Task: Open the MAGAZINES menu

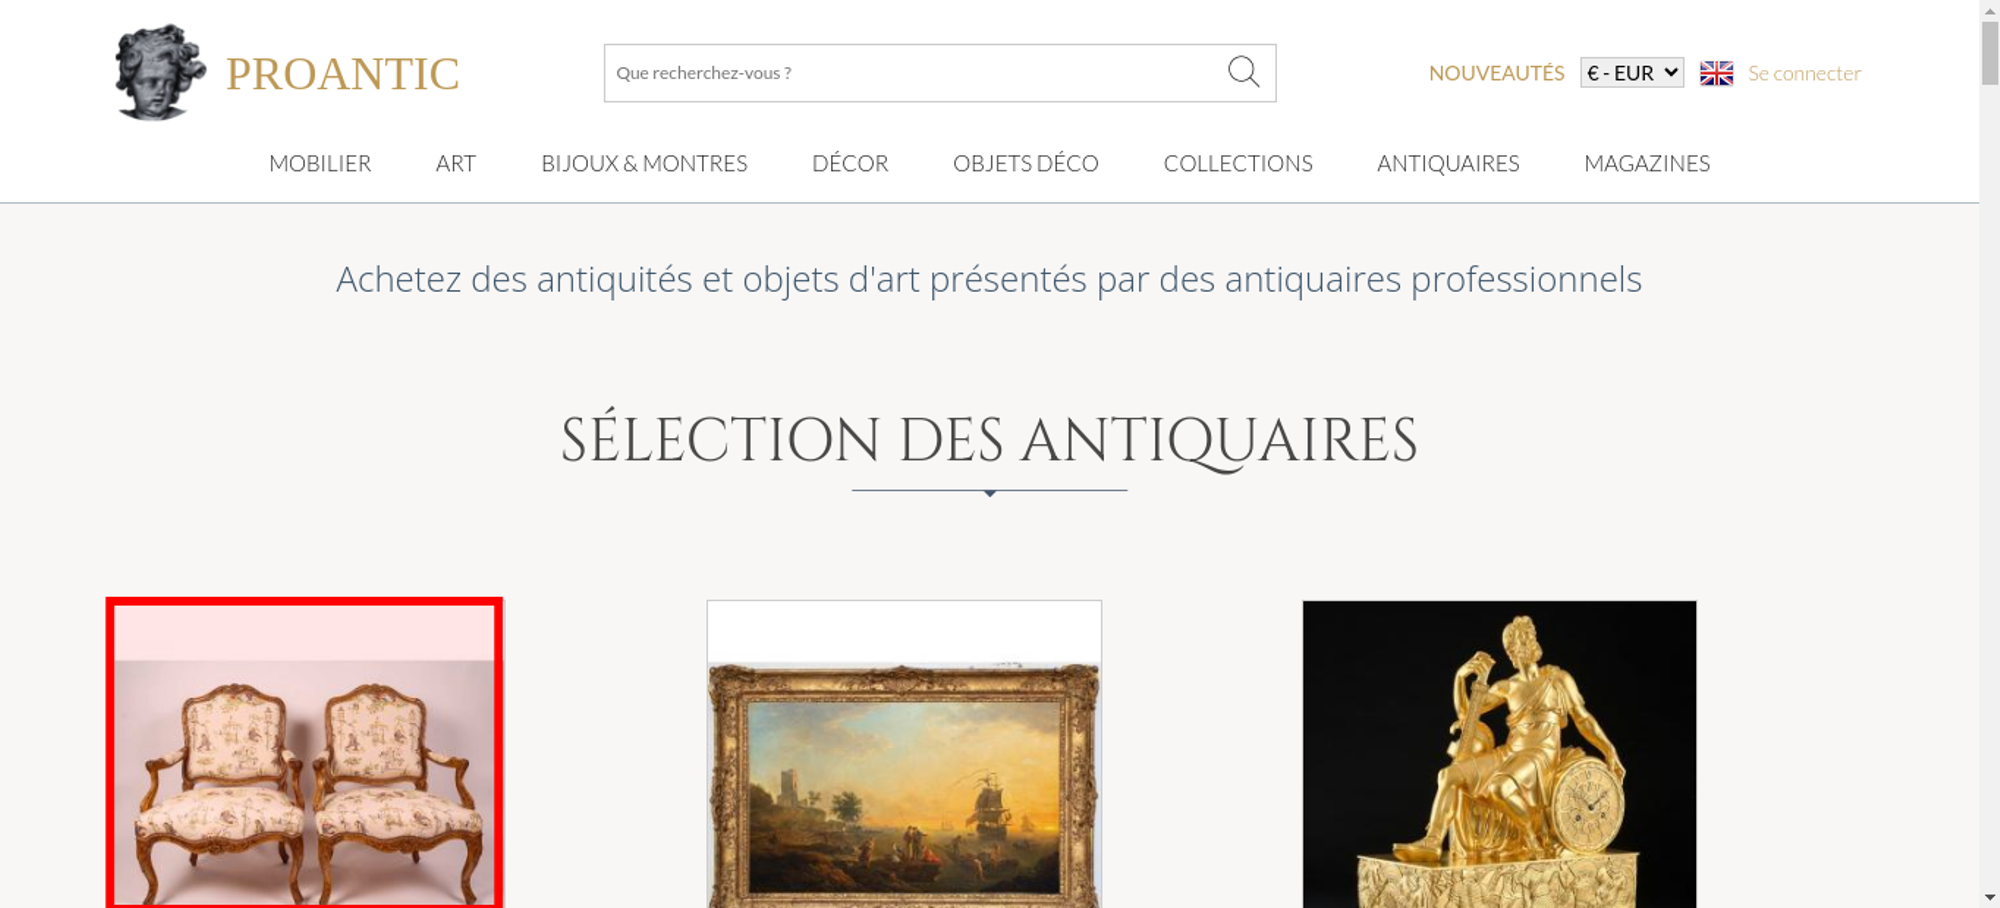Action: [x=1647, y=163]
